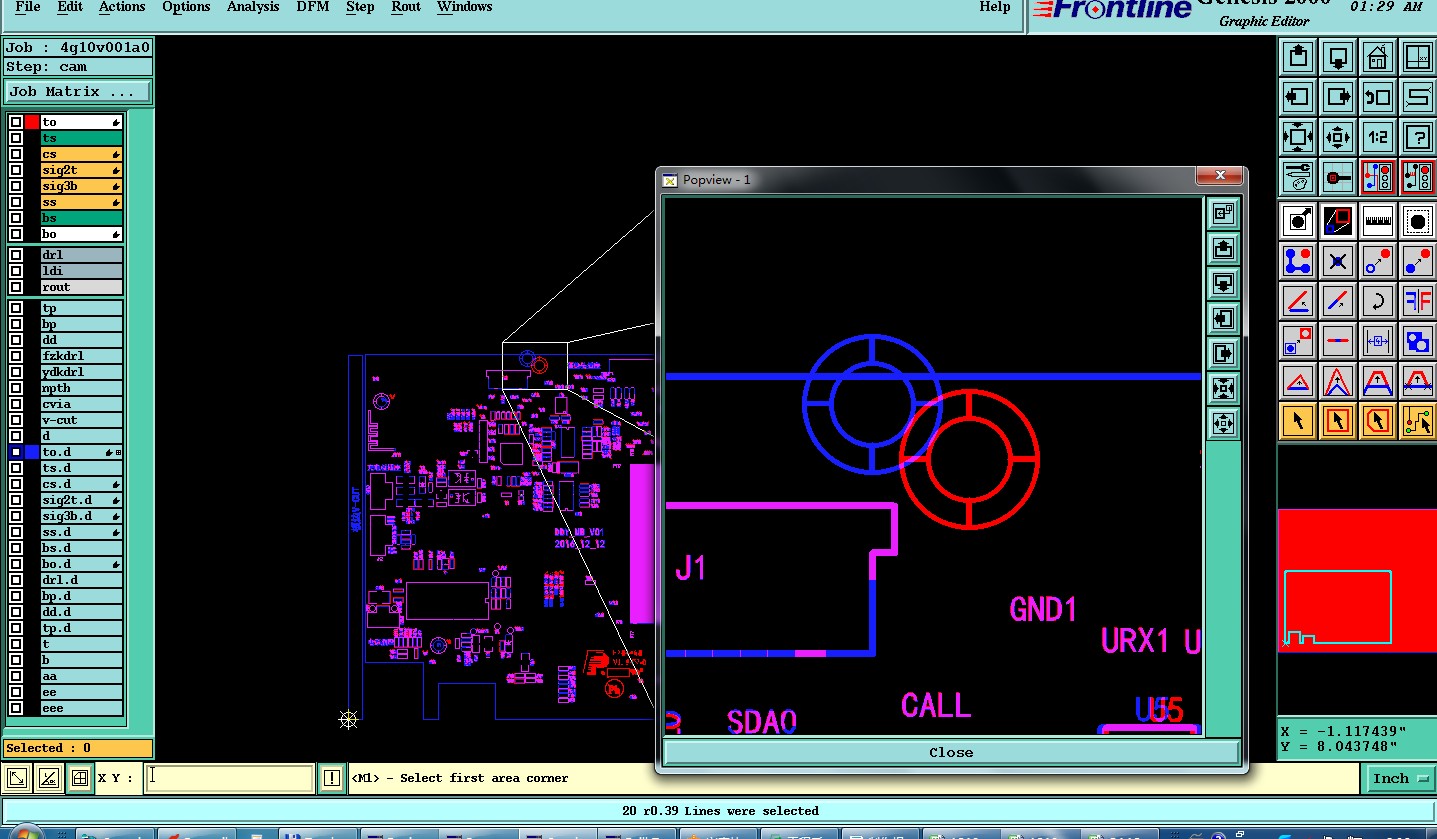Screen dimensions: 1437x839
Task: Click the pan left arrow icon
Action: (x=1298, y=97)
